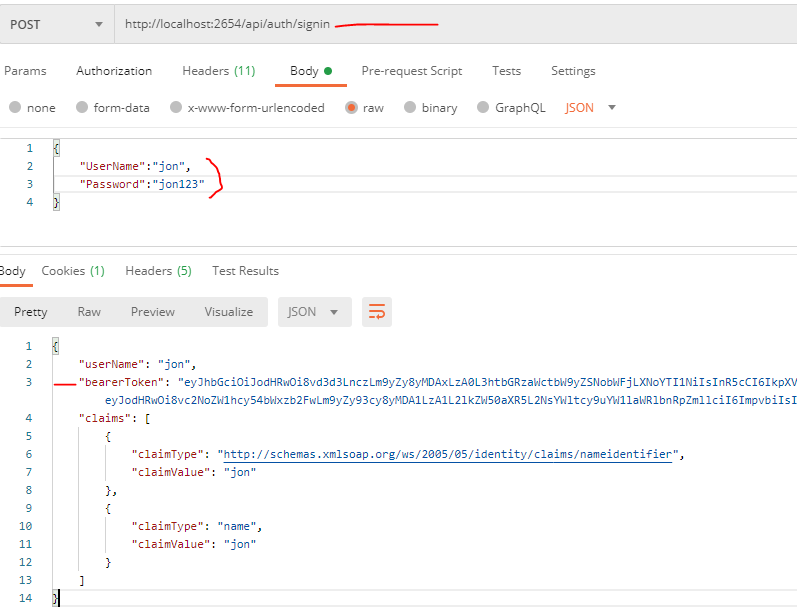
Task: Switch to Raw response view
Action: click(x=89, y=312)
